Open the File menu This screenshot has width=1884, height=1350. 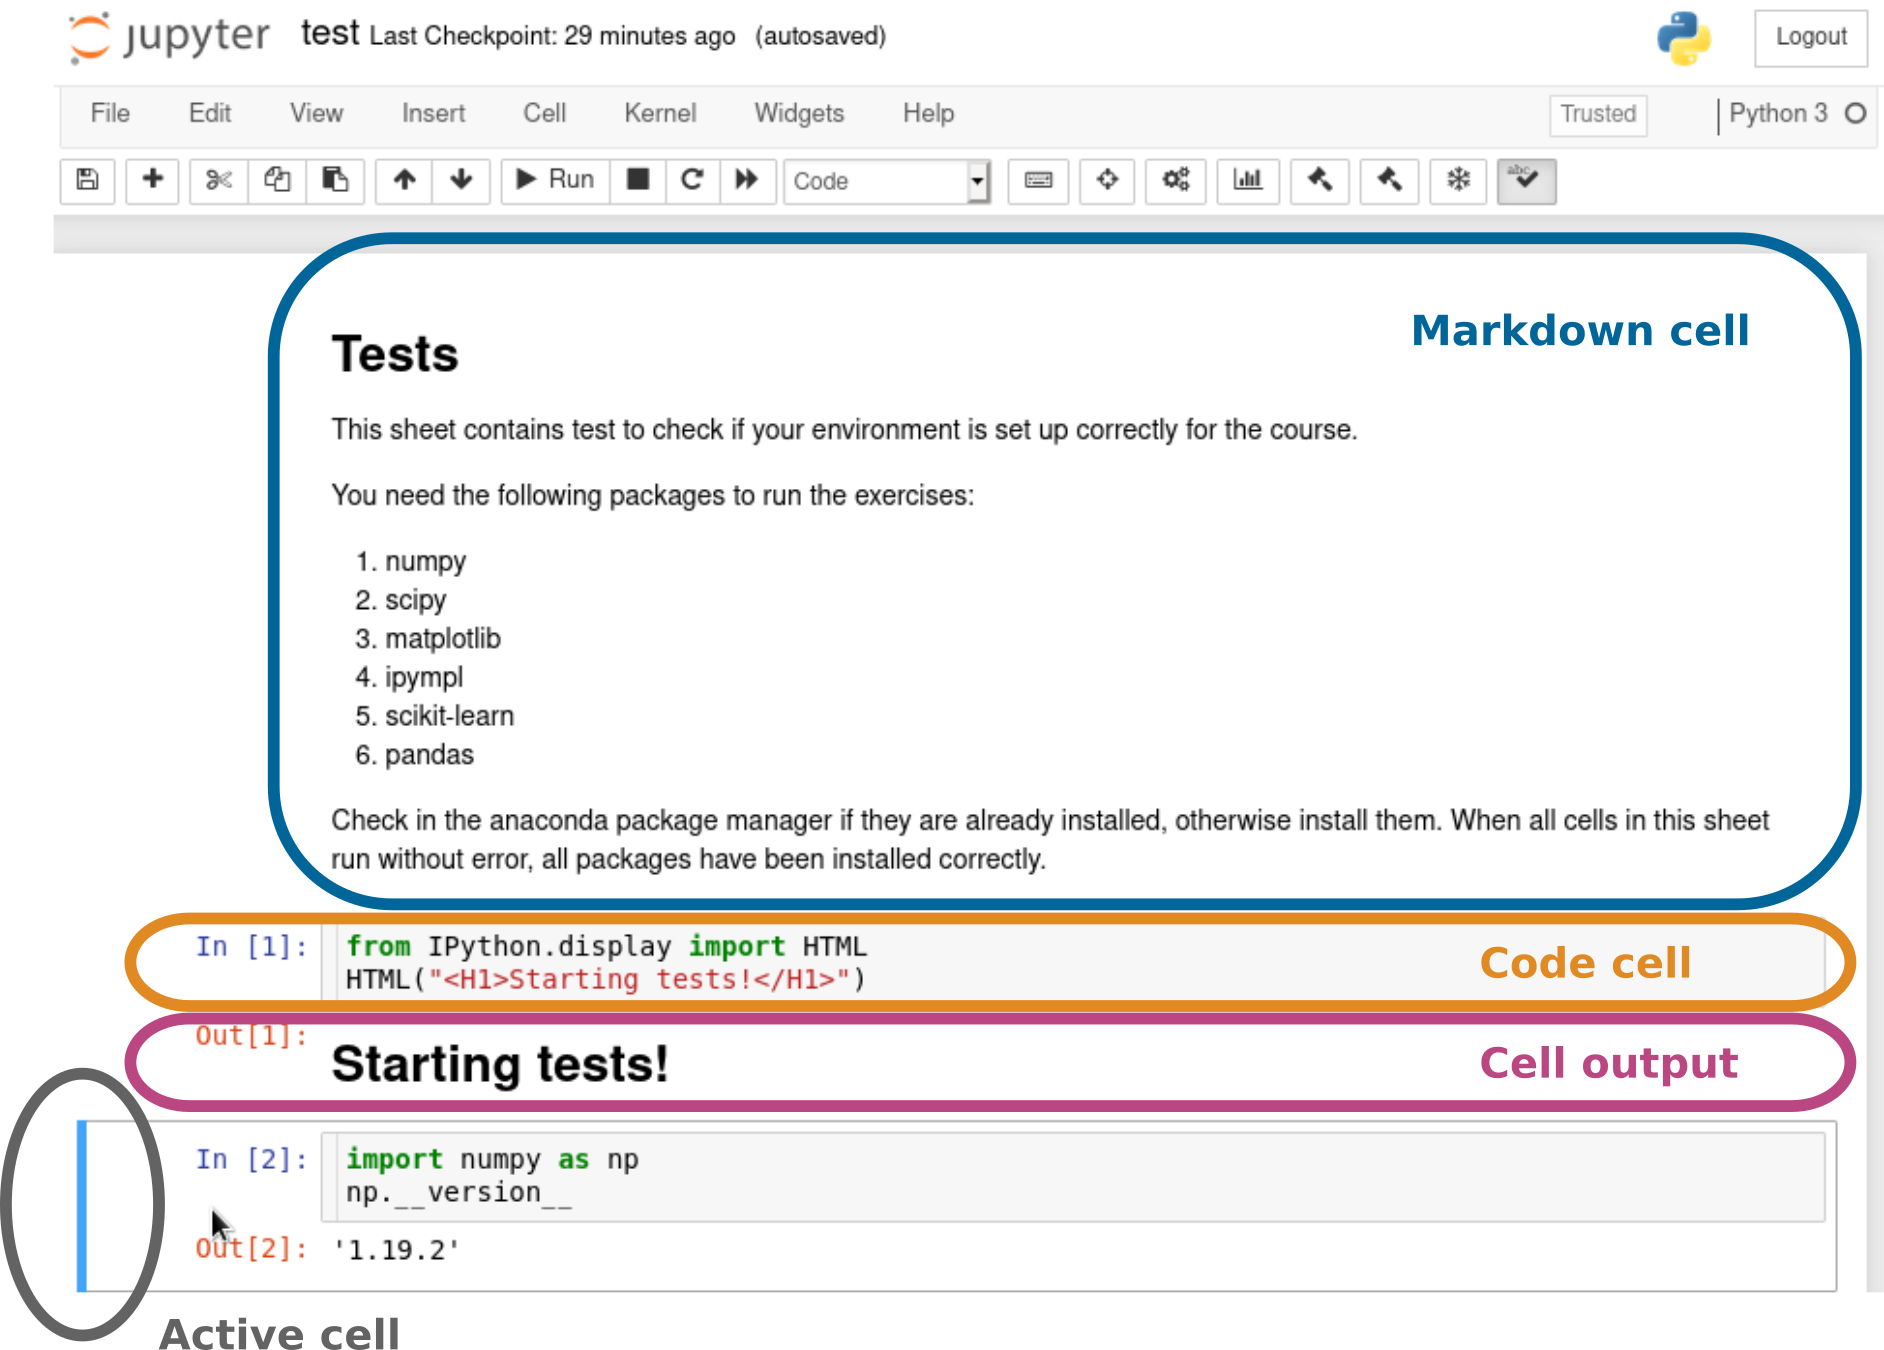pos(110,113)
